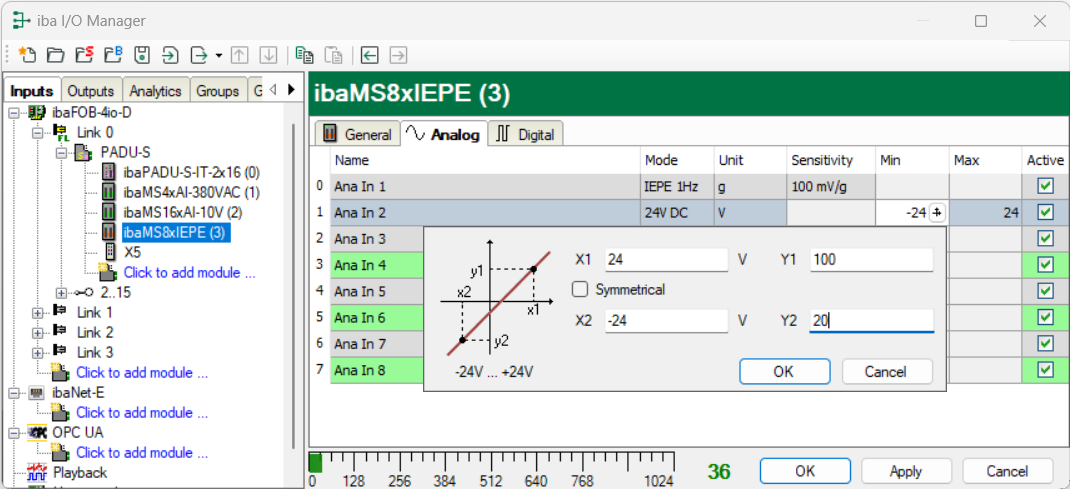Click the X1 input field containing 24
1070x489 pixels.
[667, 260]
